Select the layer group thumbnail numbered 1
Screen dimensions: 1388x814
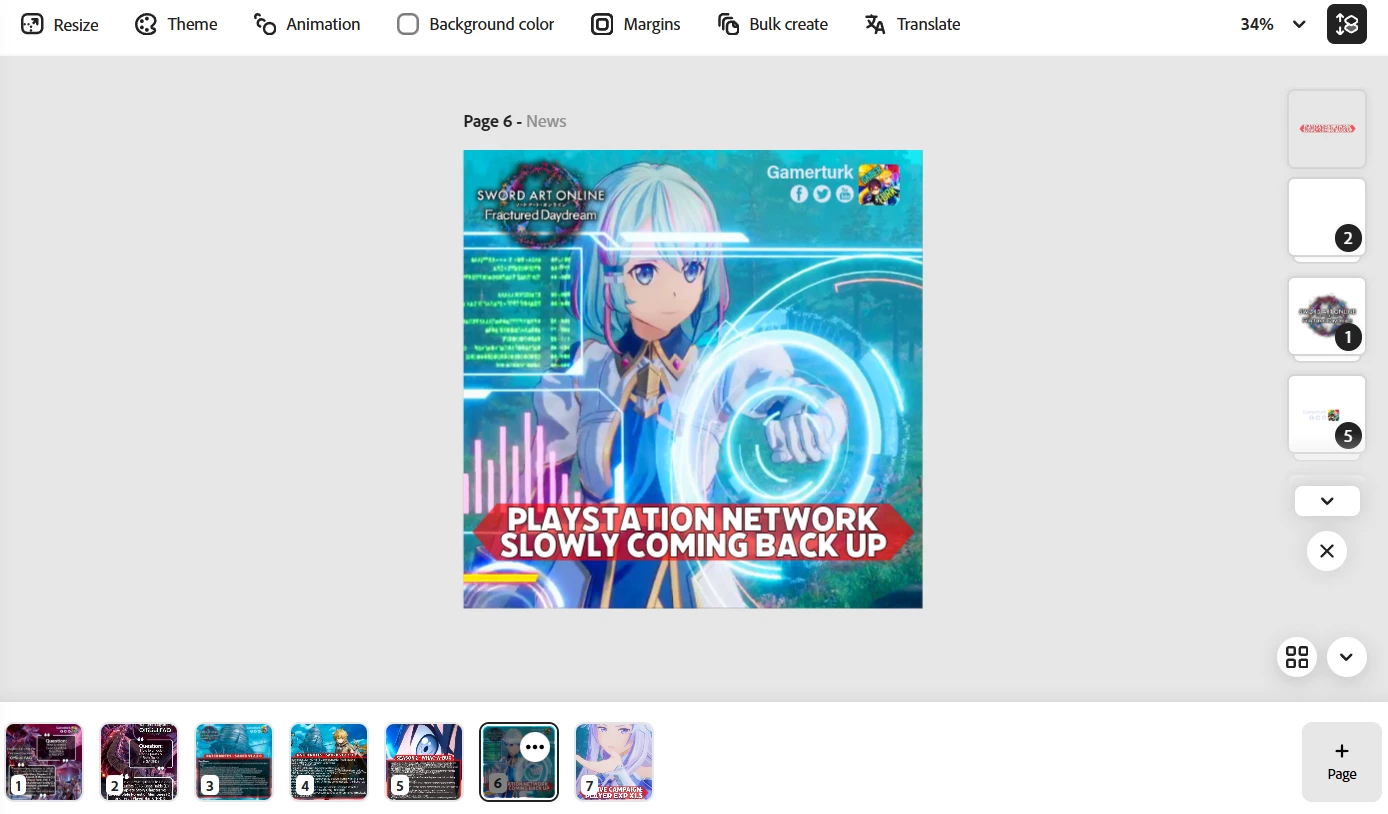1327,316
